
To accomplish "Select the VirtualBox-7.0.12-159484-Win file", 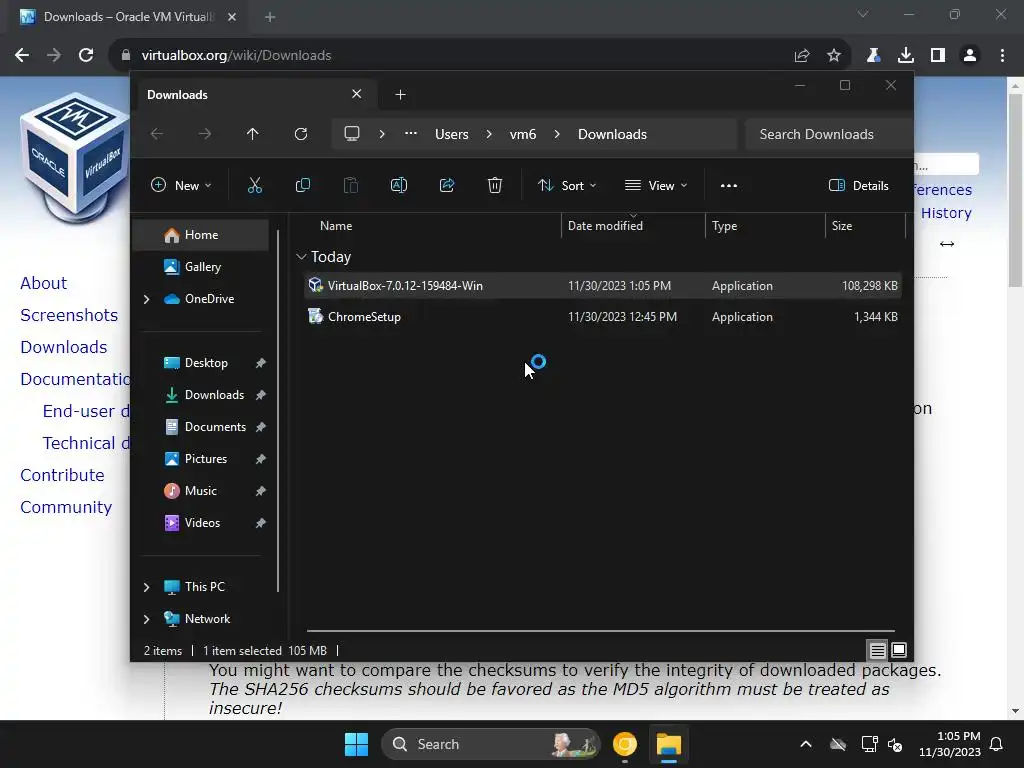I will click(x=603, y=285).
